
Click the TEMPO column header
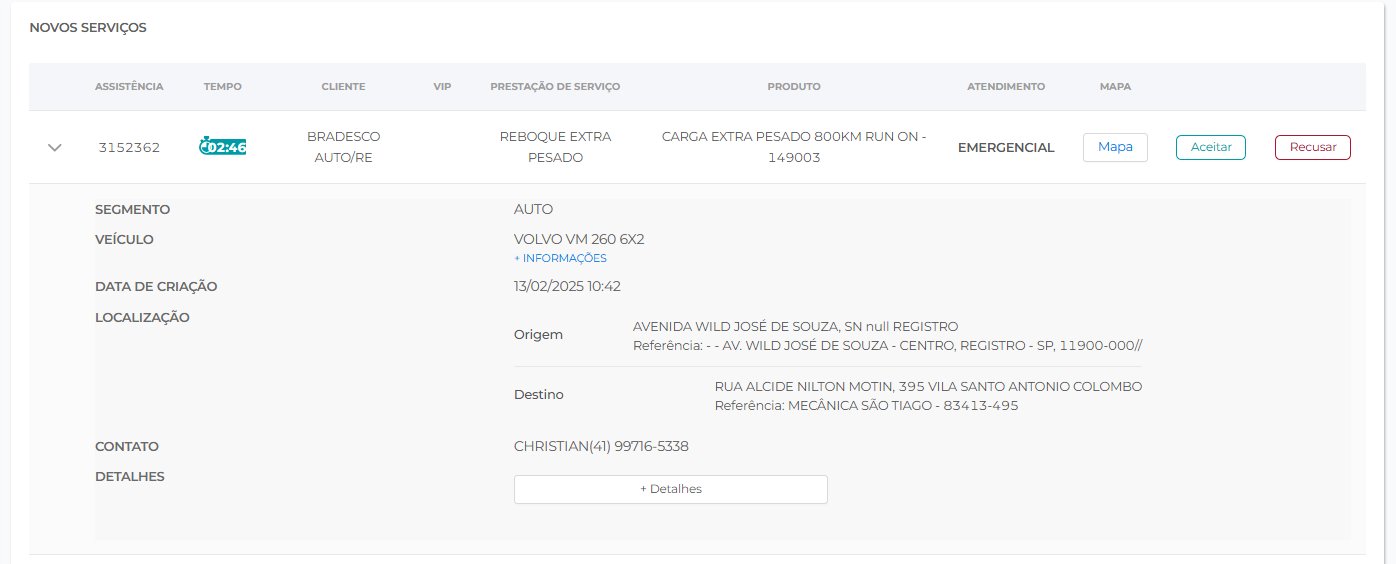(x=222, y=87)
